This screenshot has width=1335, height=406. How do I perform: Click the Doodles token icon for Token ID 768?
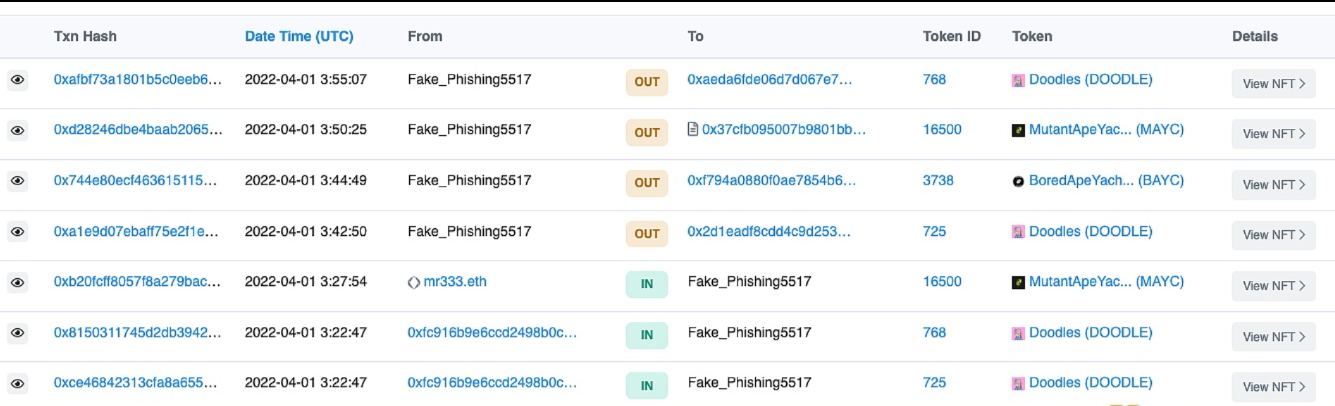pyautogui.click(x=1019, y=80)
